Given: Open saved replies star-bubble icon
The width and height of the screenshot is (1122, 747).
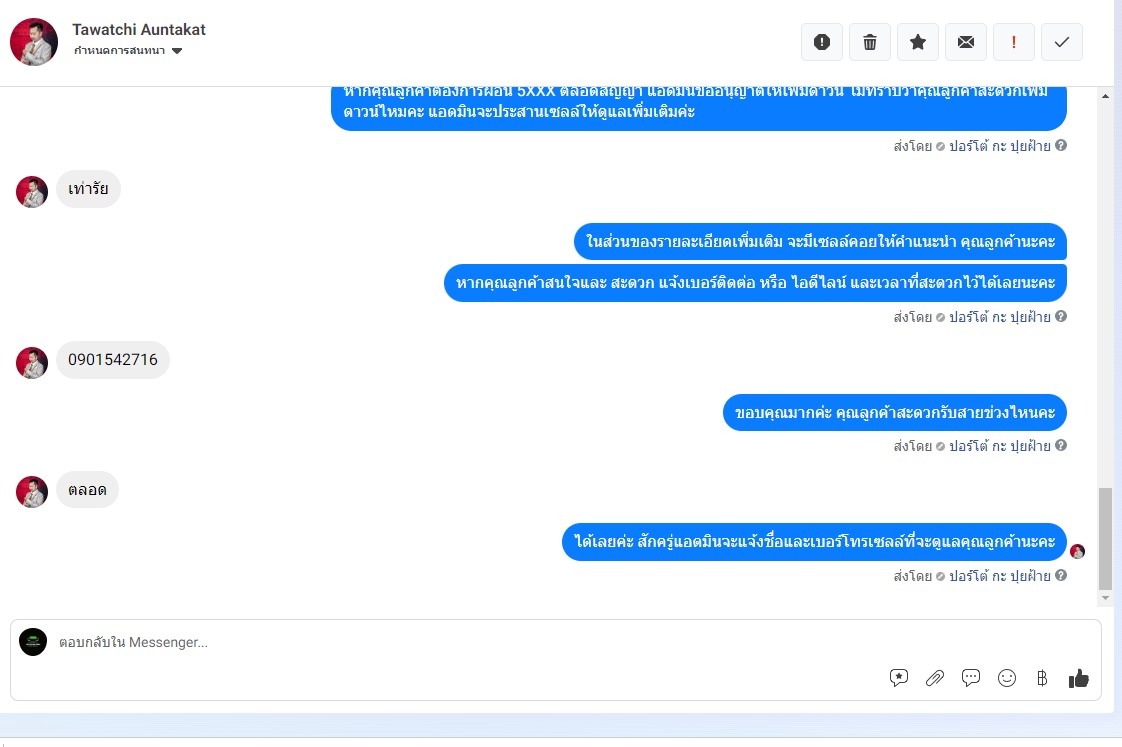Looking at the screenshot, I should pos(899,678).
